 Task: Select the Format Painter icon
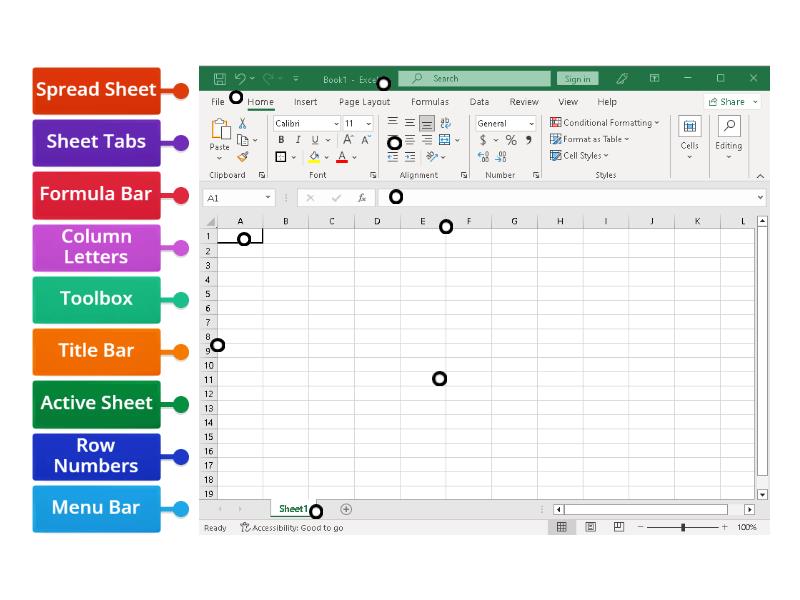(x=243, y=155)
